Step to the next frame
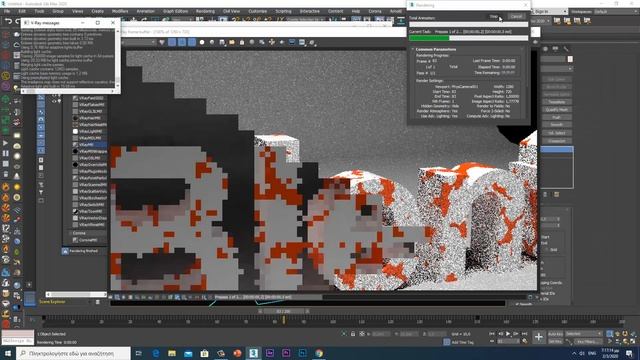 pos(516,334)
